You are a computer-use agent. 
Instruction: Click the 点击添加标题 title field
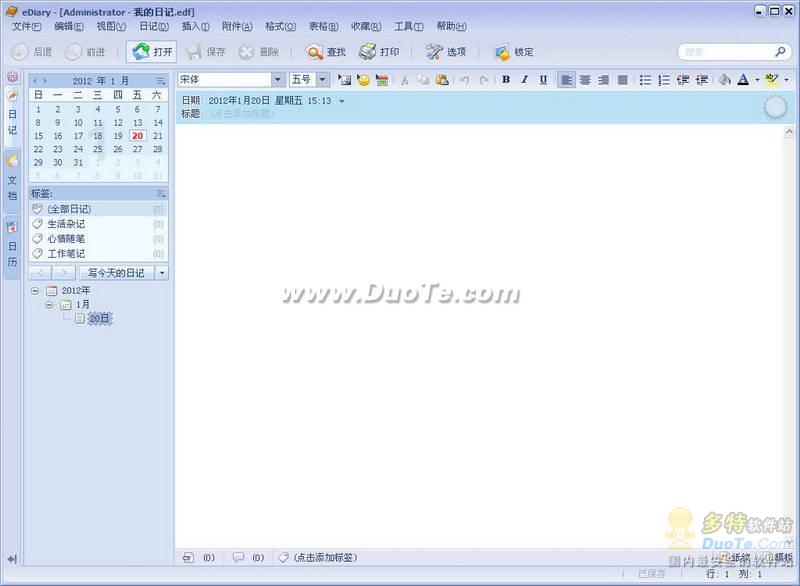point(242,114)
